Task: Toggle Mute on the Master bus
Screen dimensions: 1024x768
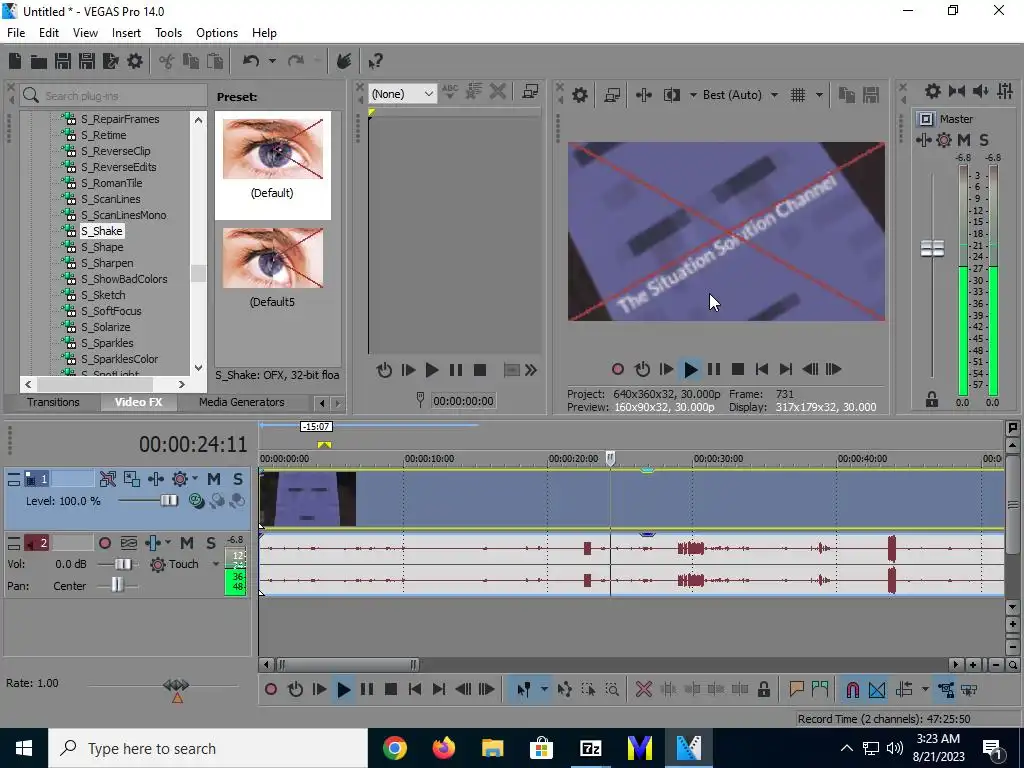Action: [964, 140]
